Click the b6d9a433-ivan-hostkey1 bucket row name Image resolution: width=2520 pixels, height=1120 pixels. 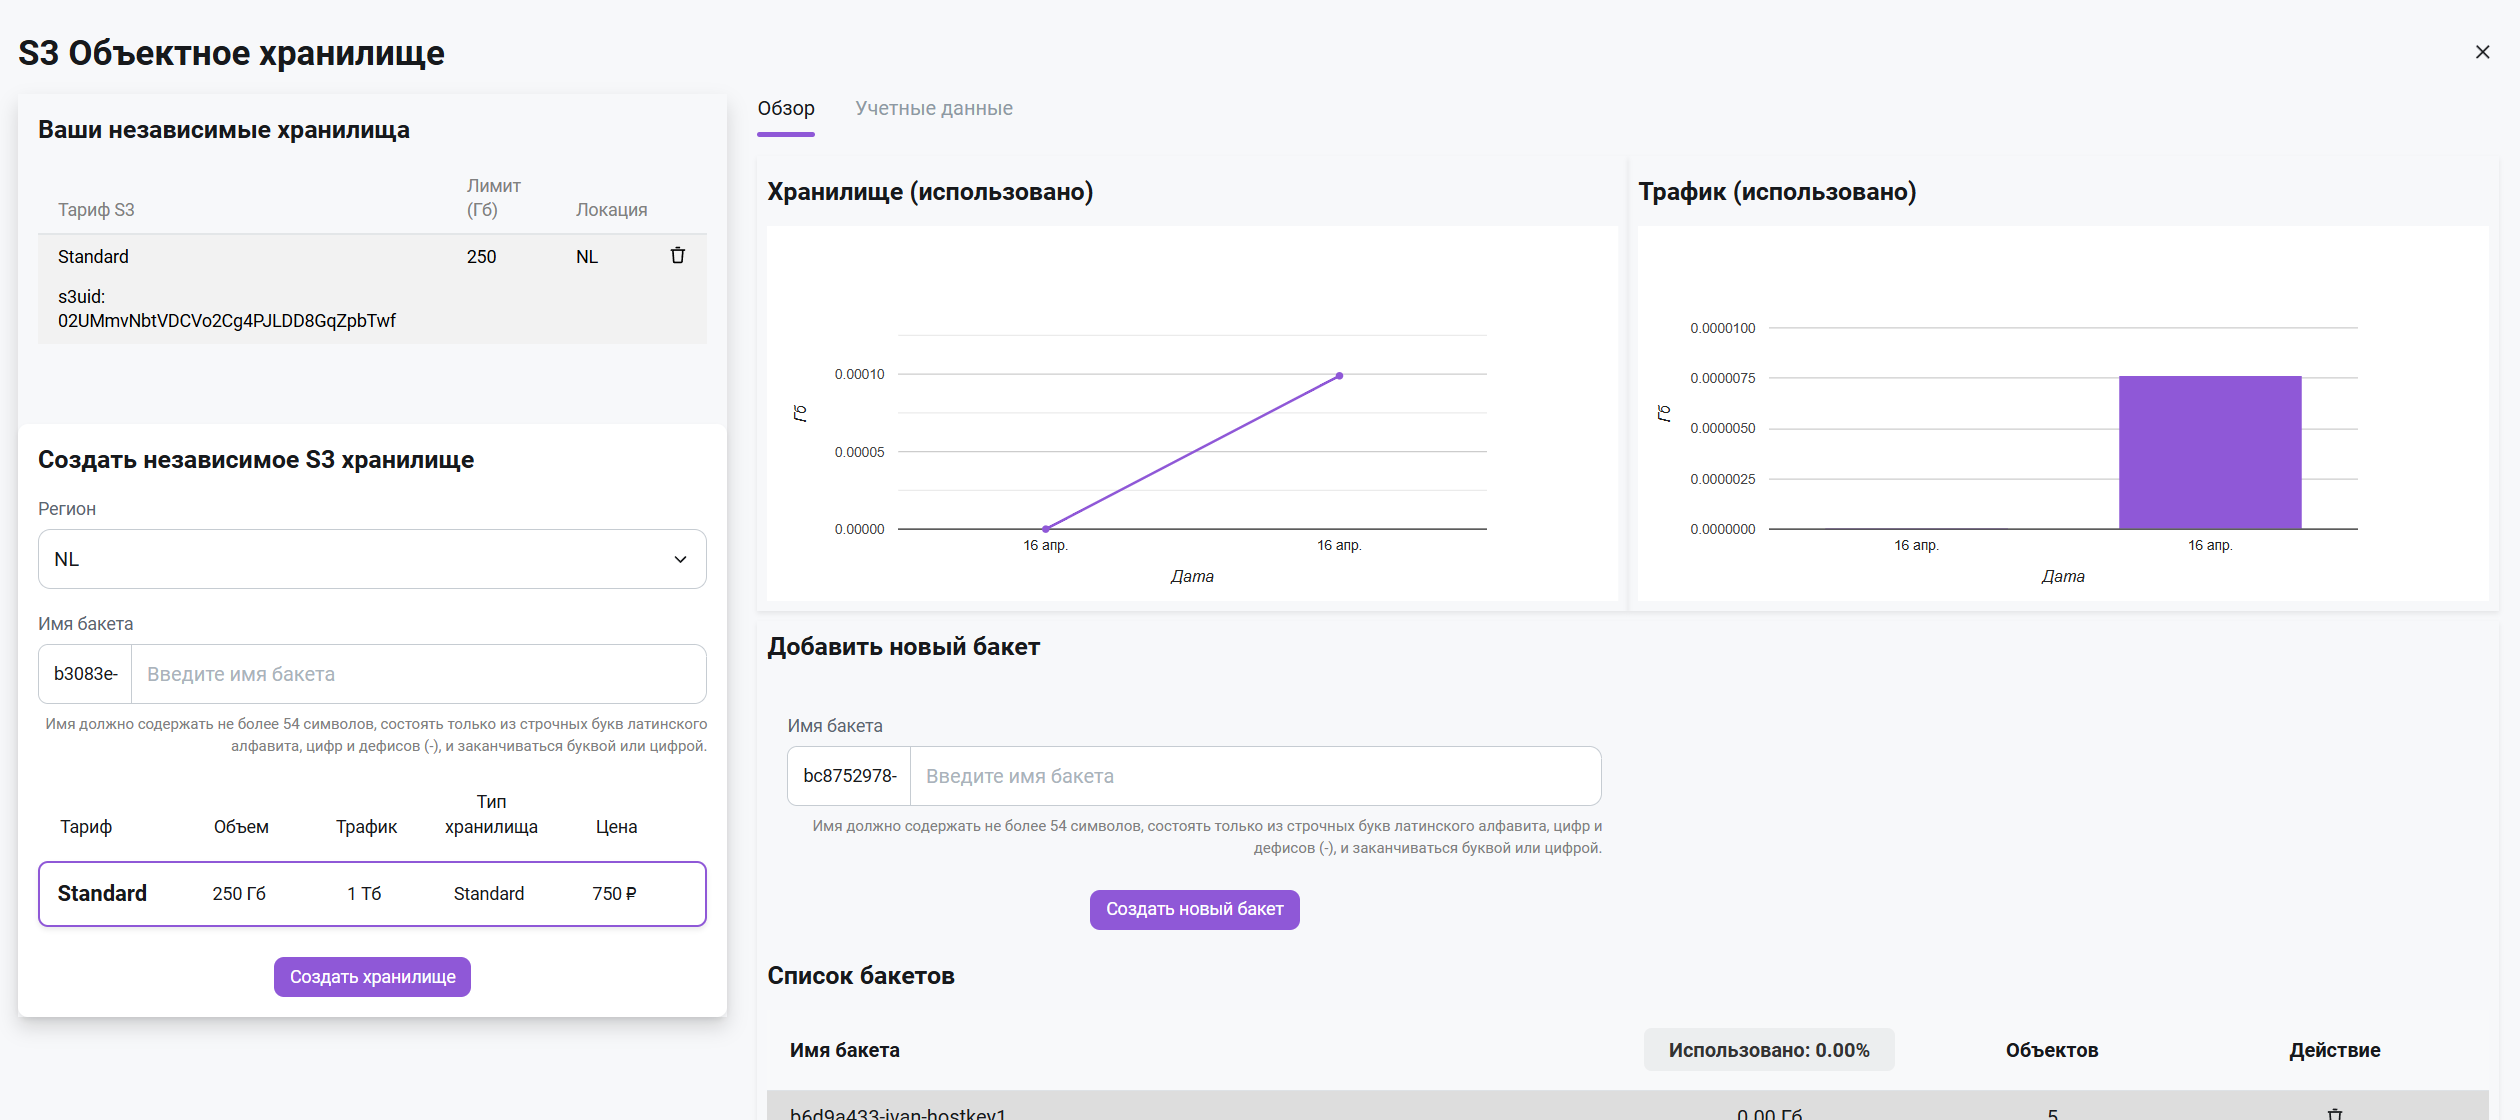tap(898, 1113)
